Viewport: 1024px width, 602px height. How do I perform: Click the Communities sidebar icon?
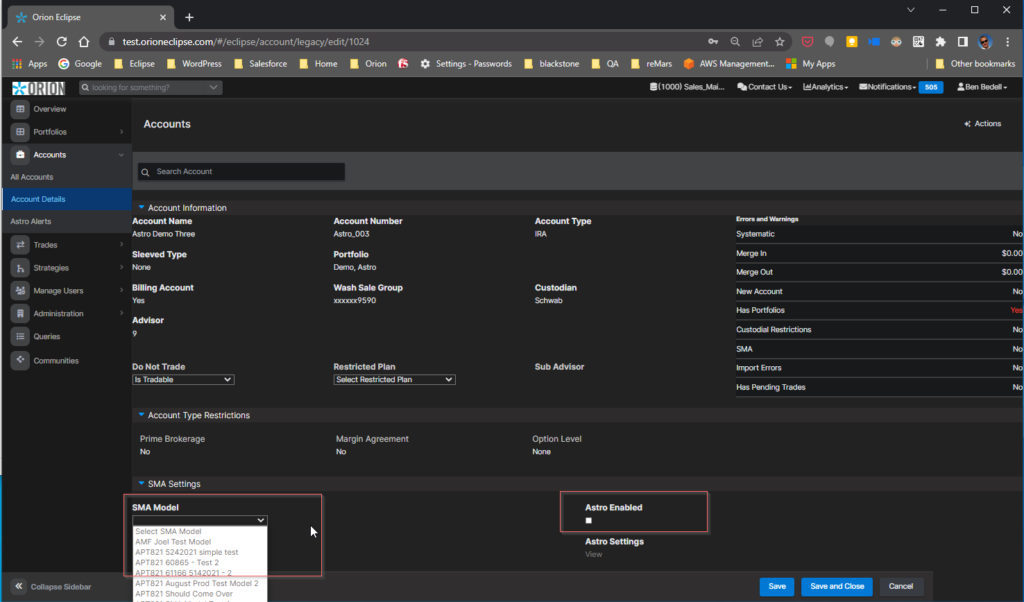(20, 360)
